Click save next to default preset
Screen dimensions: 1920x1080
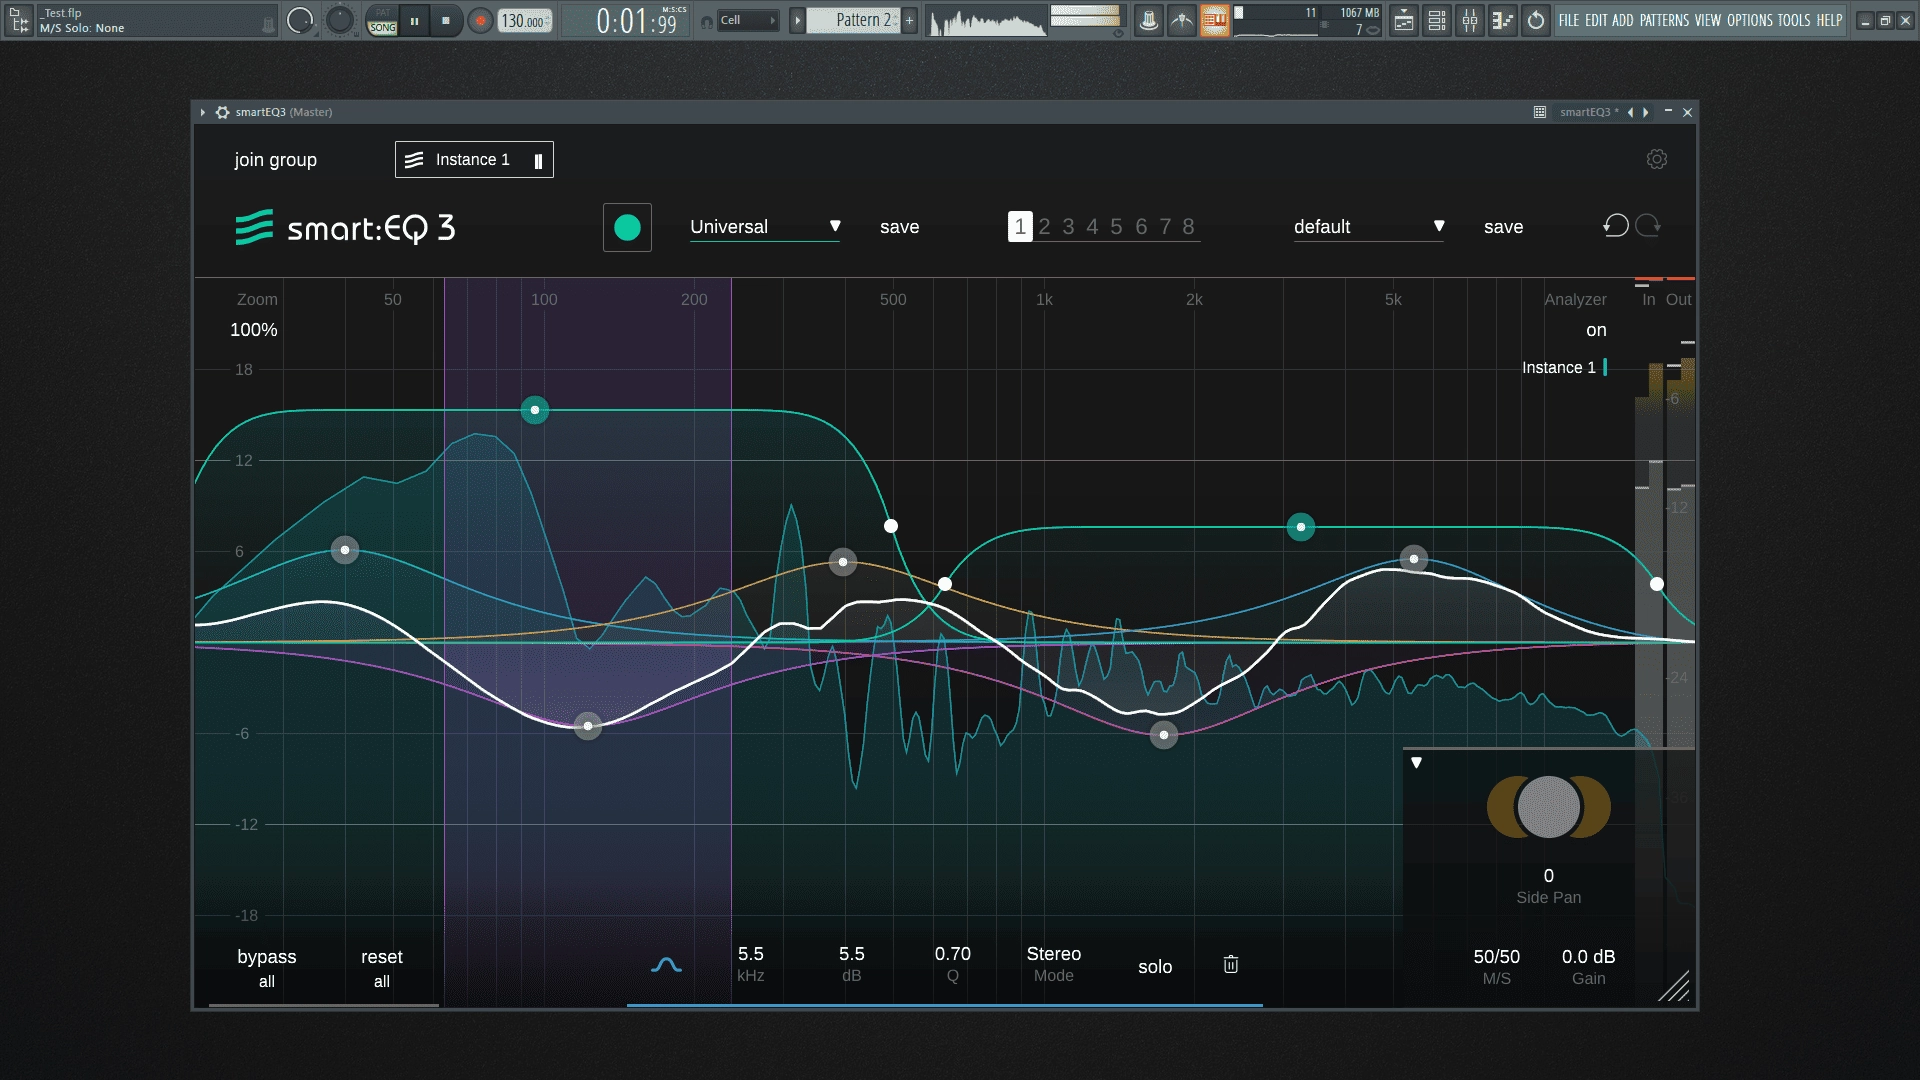coord(1503,227)
